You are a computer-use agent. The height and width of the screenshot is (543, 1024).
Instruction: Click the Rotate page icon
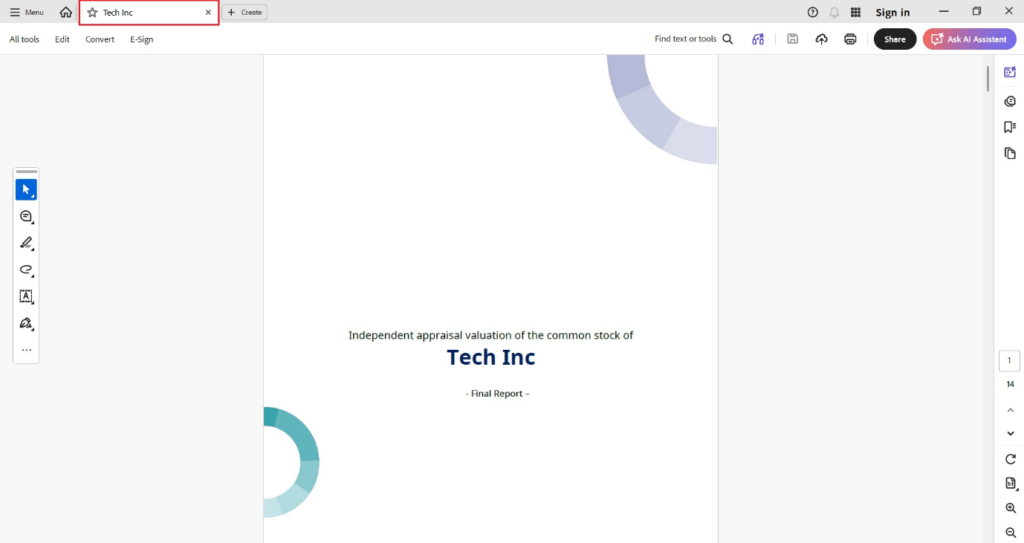coord(1010,459)
